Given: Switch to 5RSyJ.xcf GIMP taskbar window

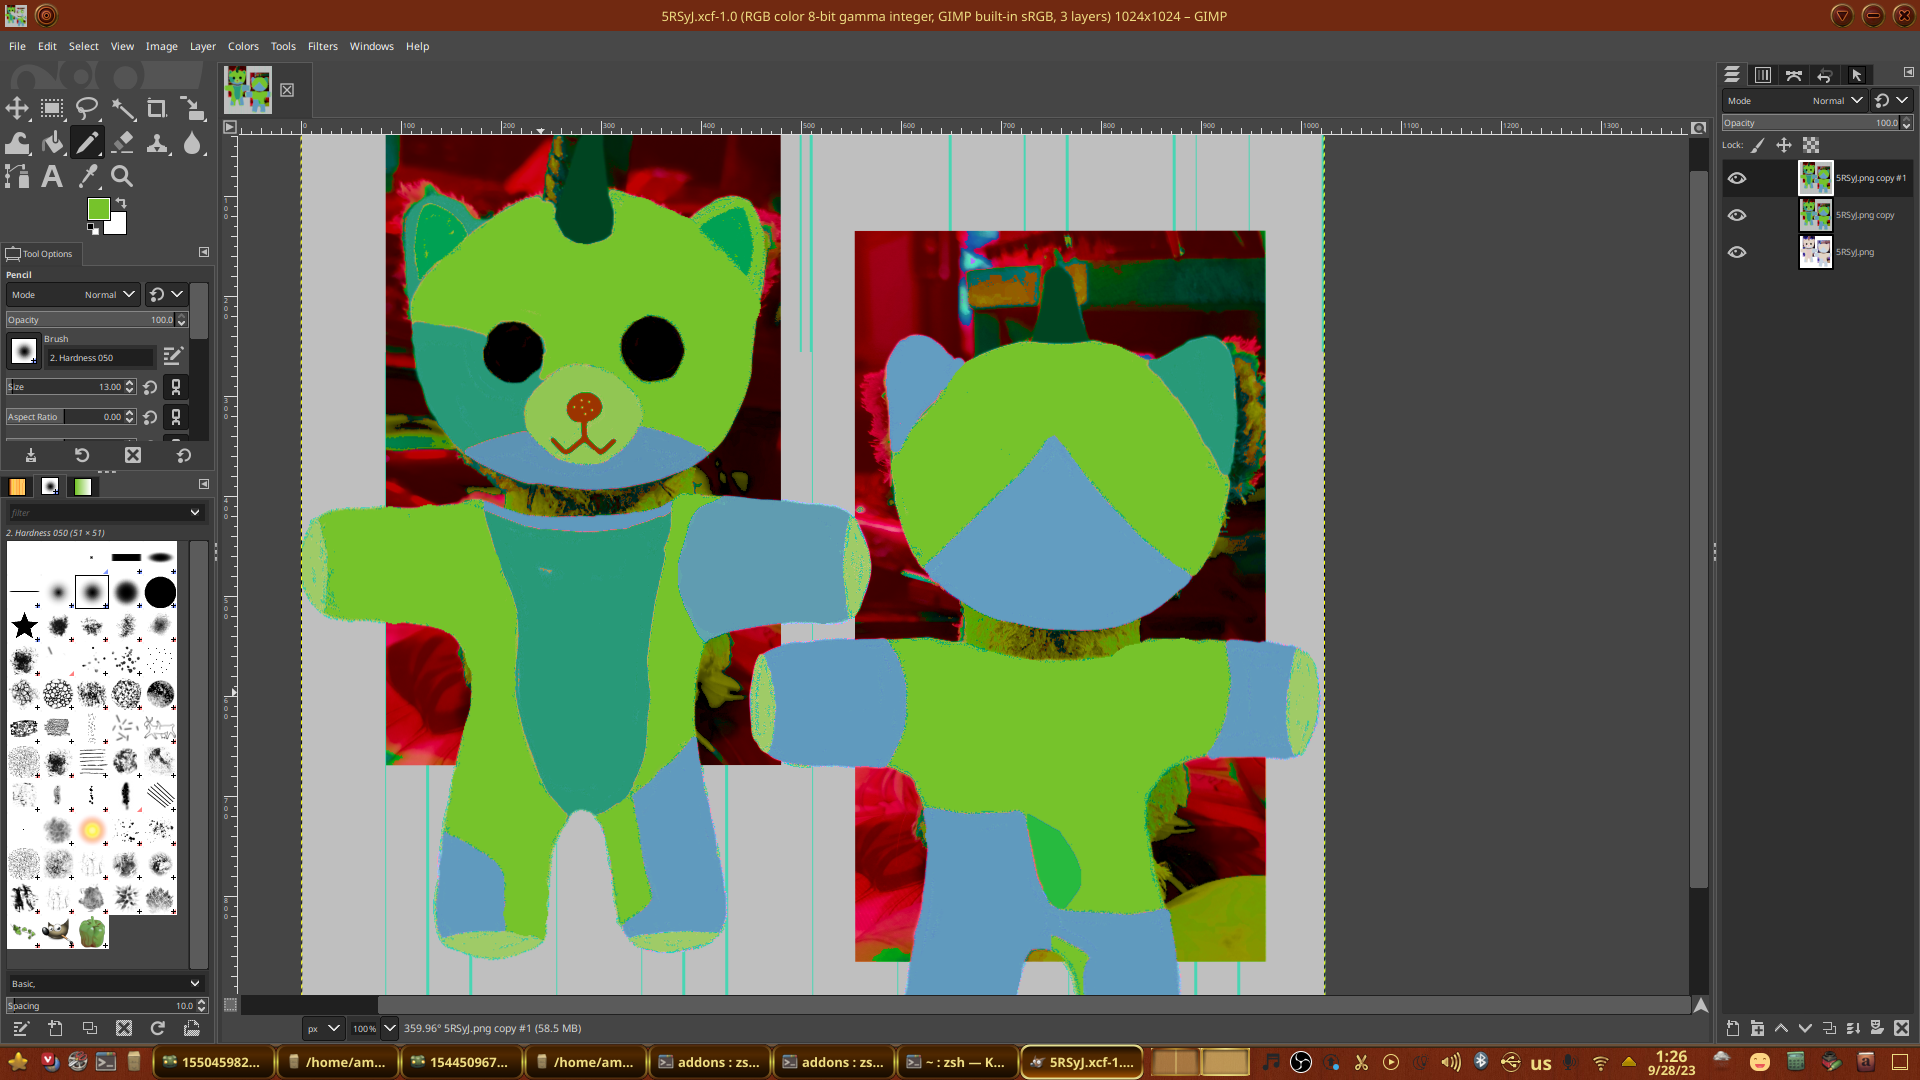Looking at the screenshot, I should [x=1082, y=1062].
